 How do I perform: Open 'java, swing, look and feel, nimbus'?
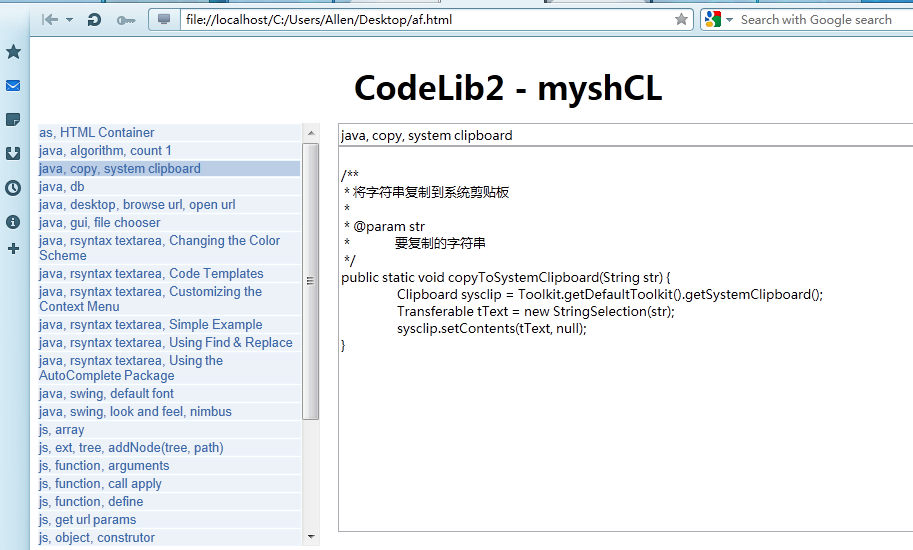tap(169, 412)
